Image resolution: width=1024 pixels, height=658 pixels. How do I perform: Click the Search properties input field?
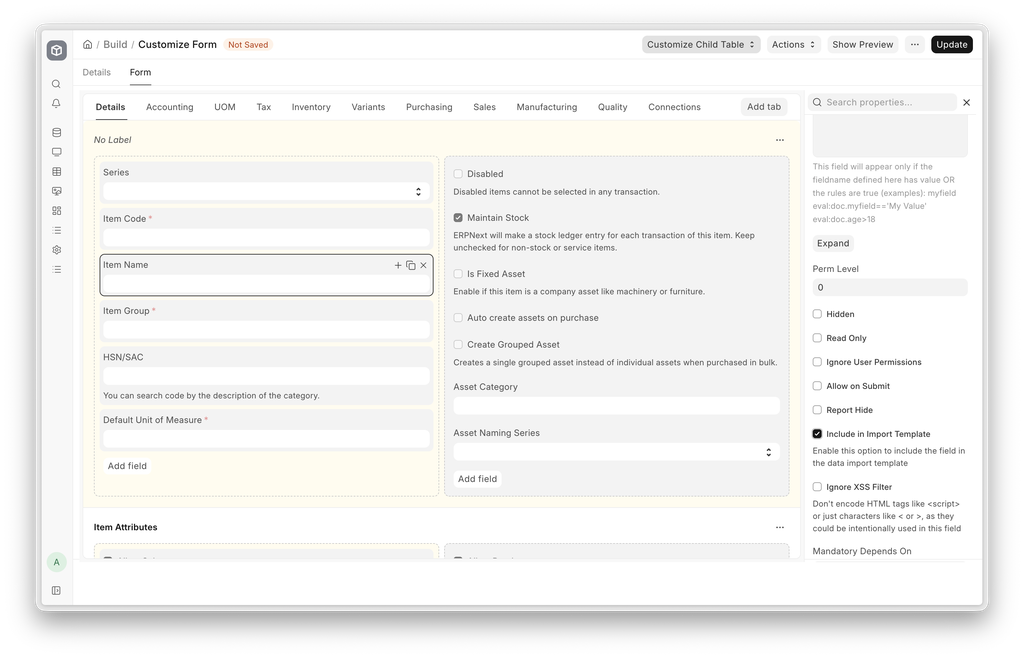point(888,102)
